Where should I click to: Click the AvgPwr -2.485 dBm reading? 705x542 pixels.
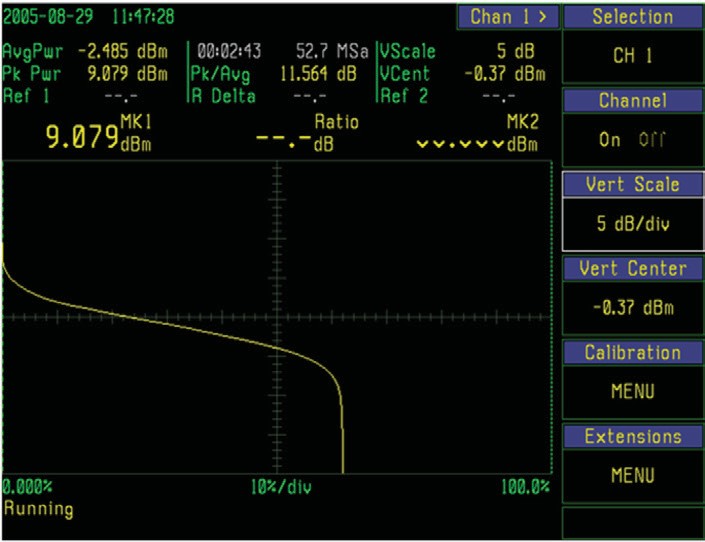(x=85, y=52)
